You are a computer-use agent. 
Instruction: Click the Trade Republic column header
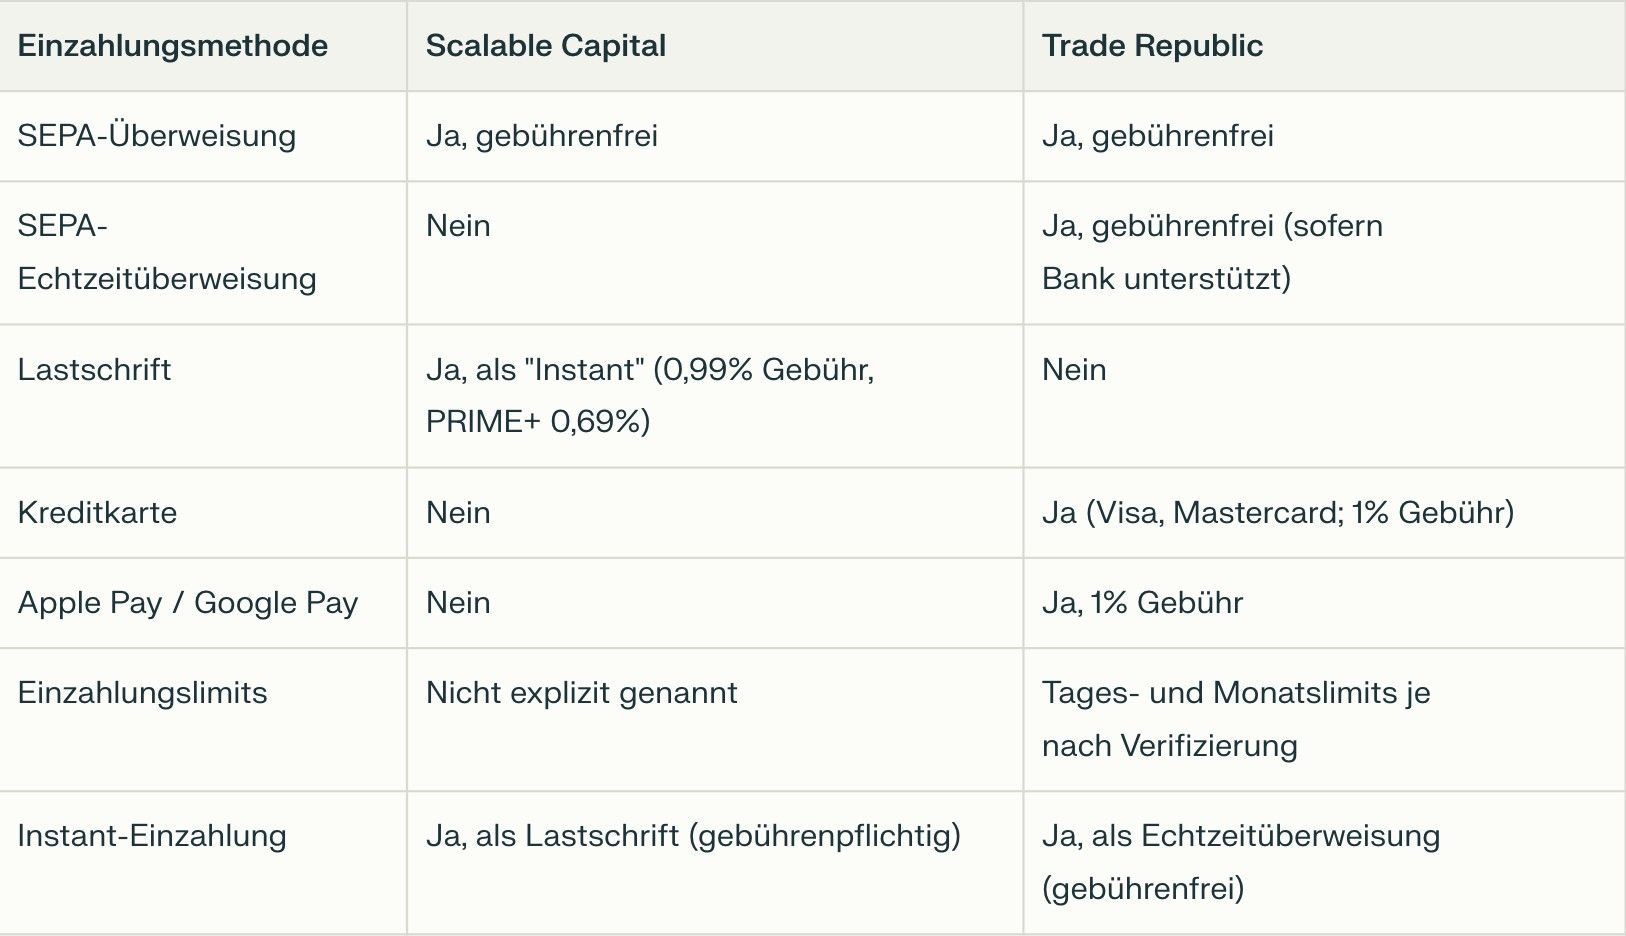click(1152, 46)
